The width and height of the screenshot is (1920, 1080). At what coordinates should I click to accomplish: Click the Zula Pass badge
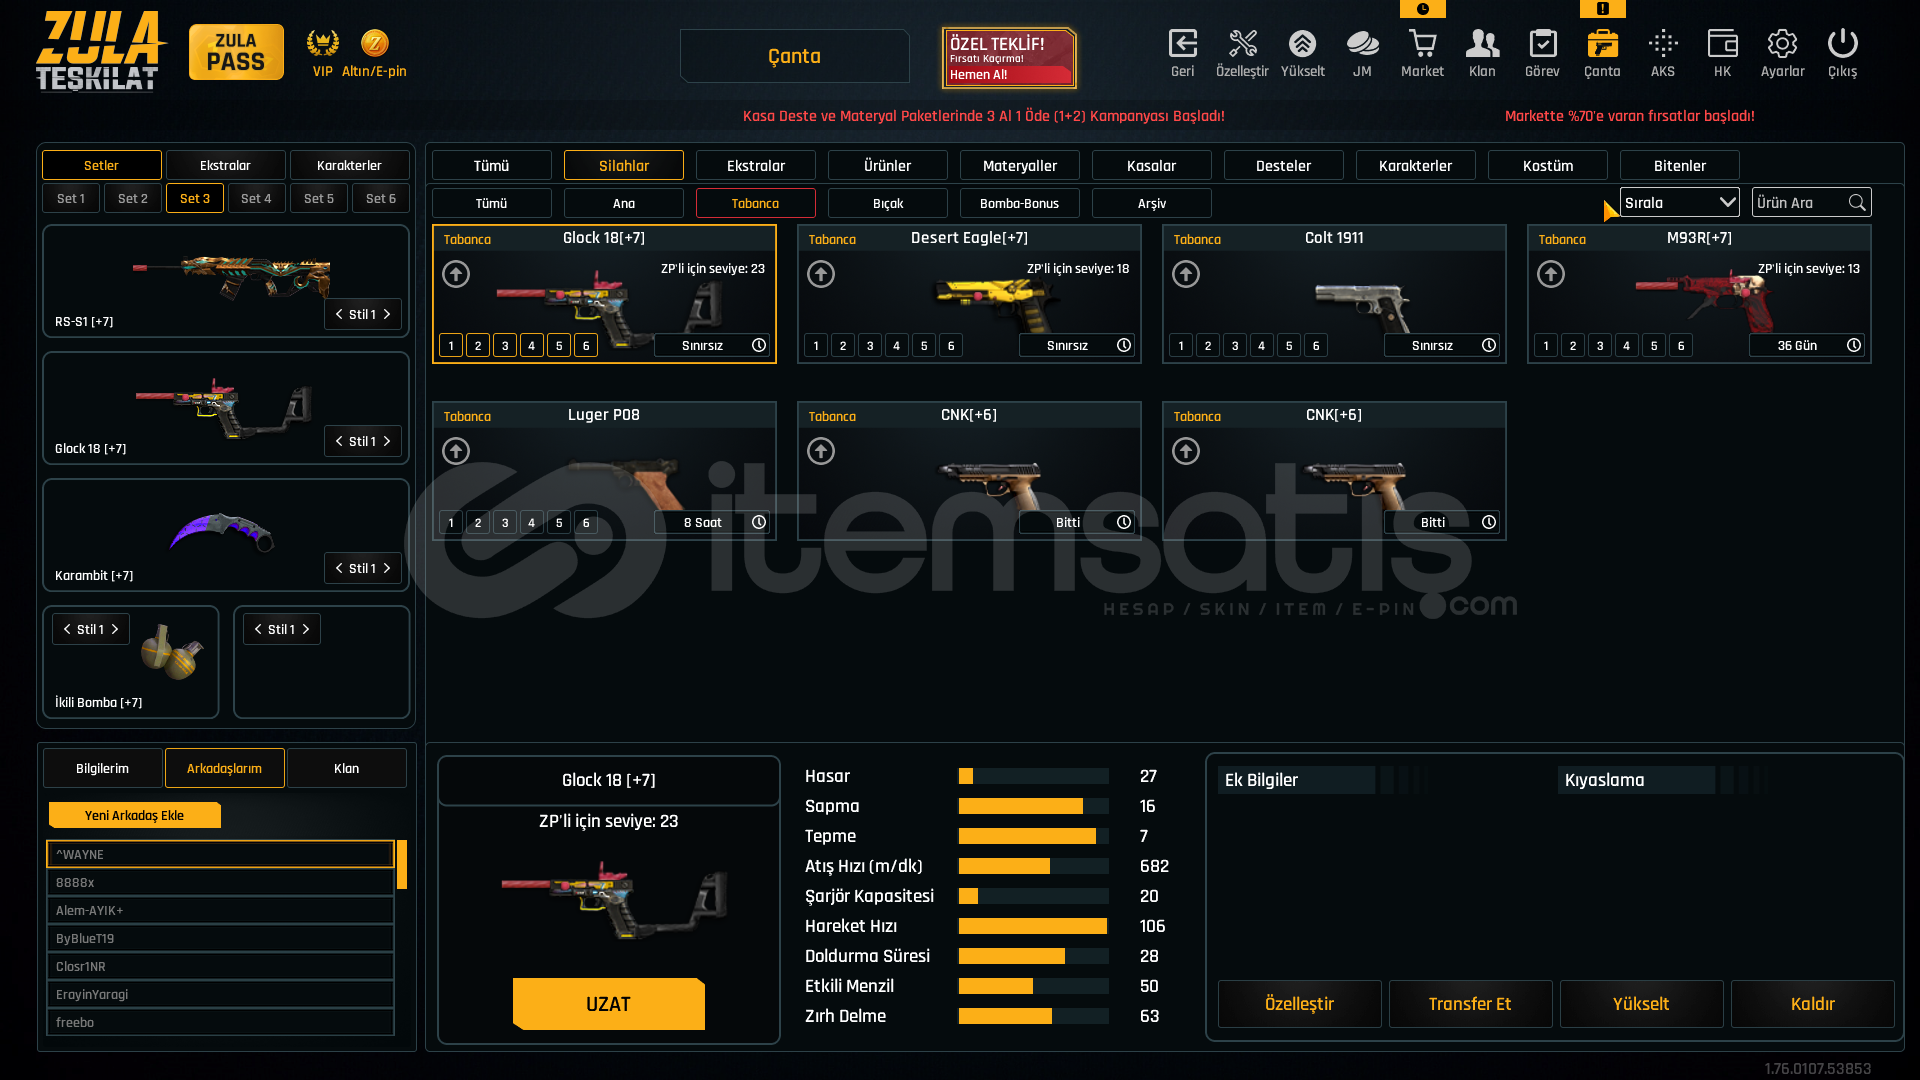(x=236, y=52)
